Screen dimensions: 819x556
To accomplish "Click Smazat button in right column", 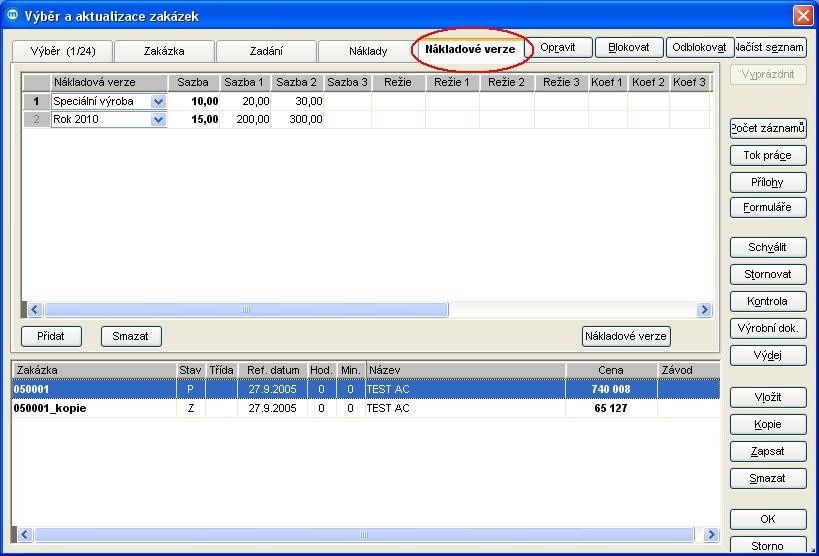I will click(768, 479).
